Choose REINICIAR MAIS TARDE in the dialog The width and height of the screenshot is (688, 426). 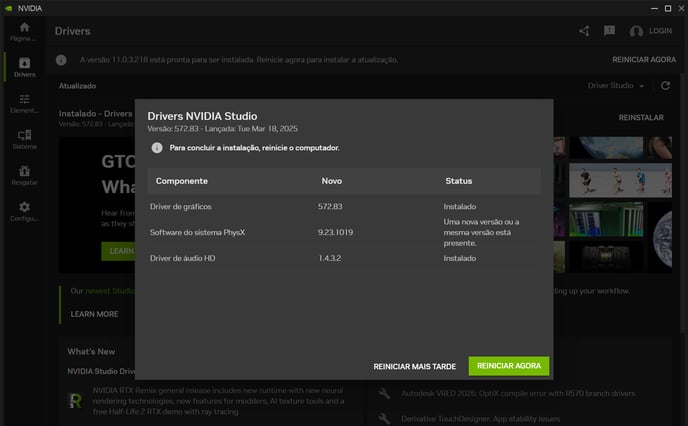pyautogui.click(x=415, y=366)
